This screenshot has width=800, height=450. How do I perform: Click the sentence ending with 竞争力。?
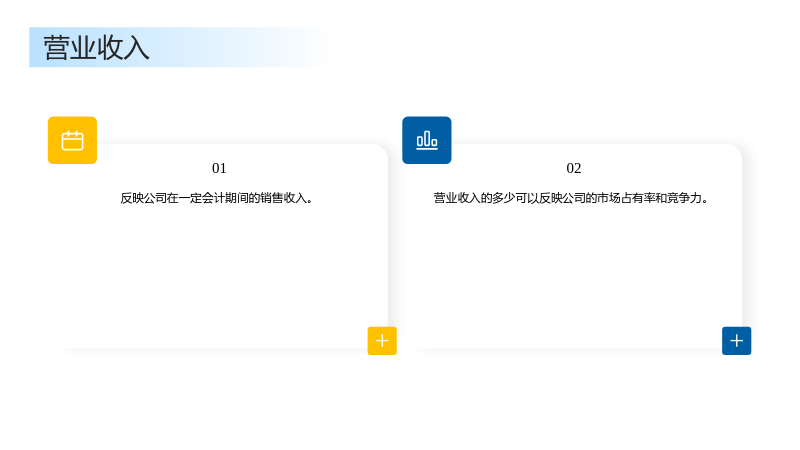click(572, 198)
